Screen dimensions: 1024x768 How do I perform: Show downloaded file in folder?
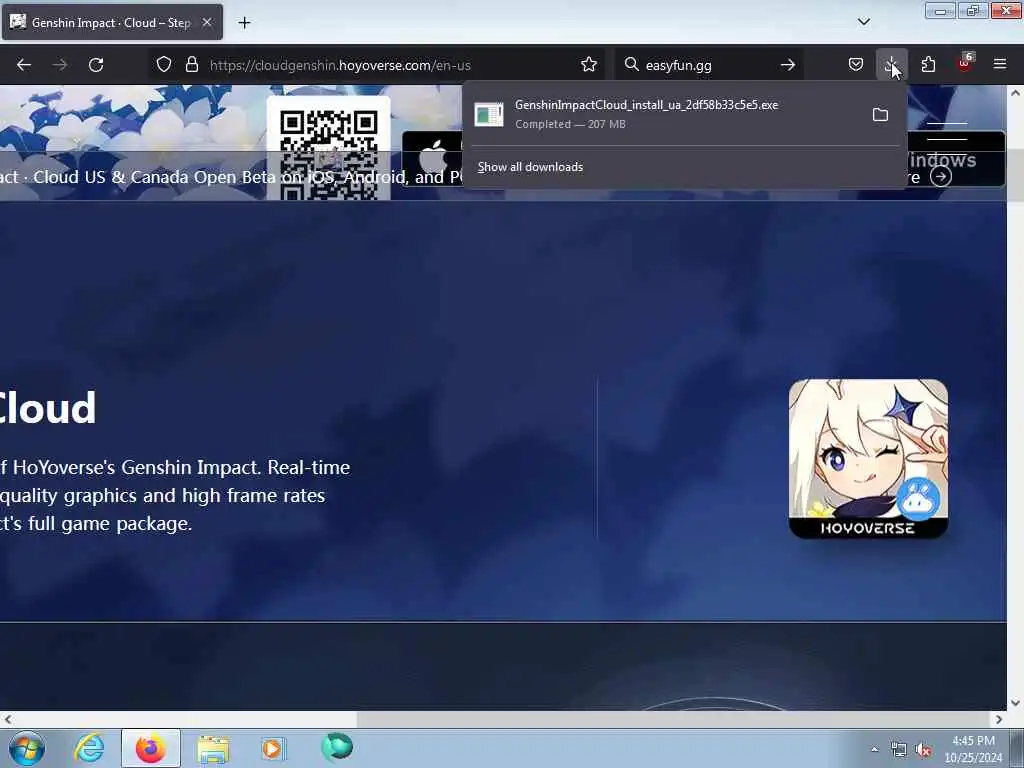coord(880,115)
